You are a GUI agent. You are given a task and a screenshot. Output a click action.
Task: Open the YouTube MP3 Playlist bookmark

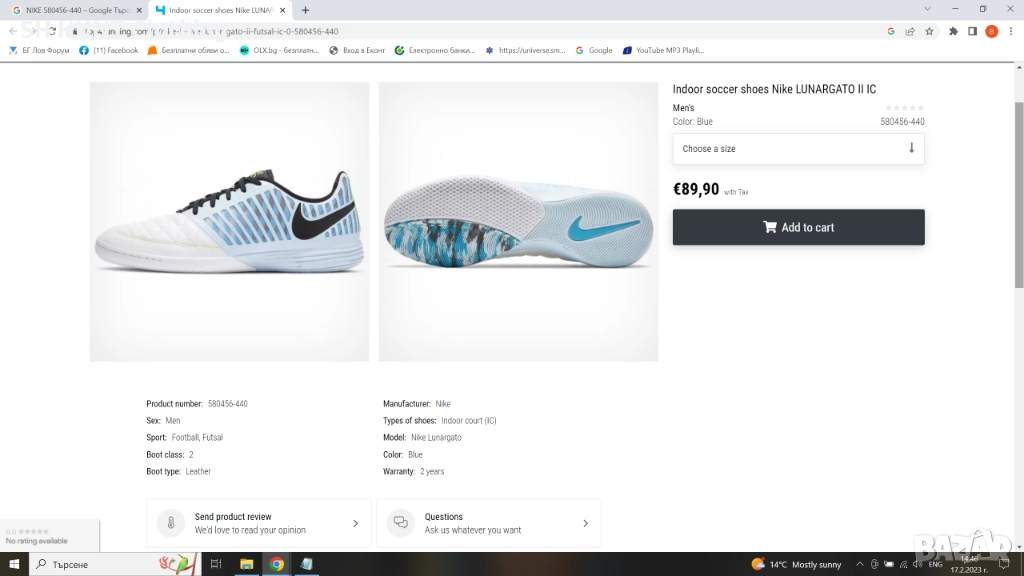[663, 50]
